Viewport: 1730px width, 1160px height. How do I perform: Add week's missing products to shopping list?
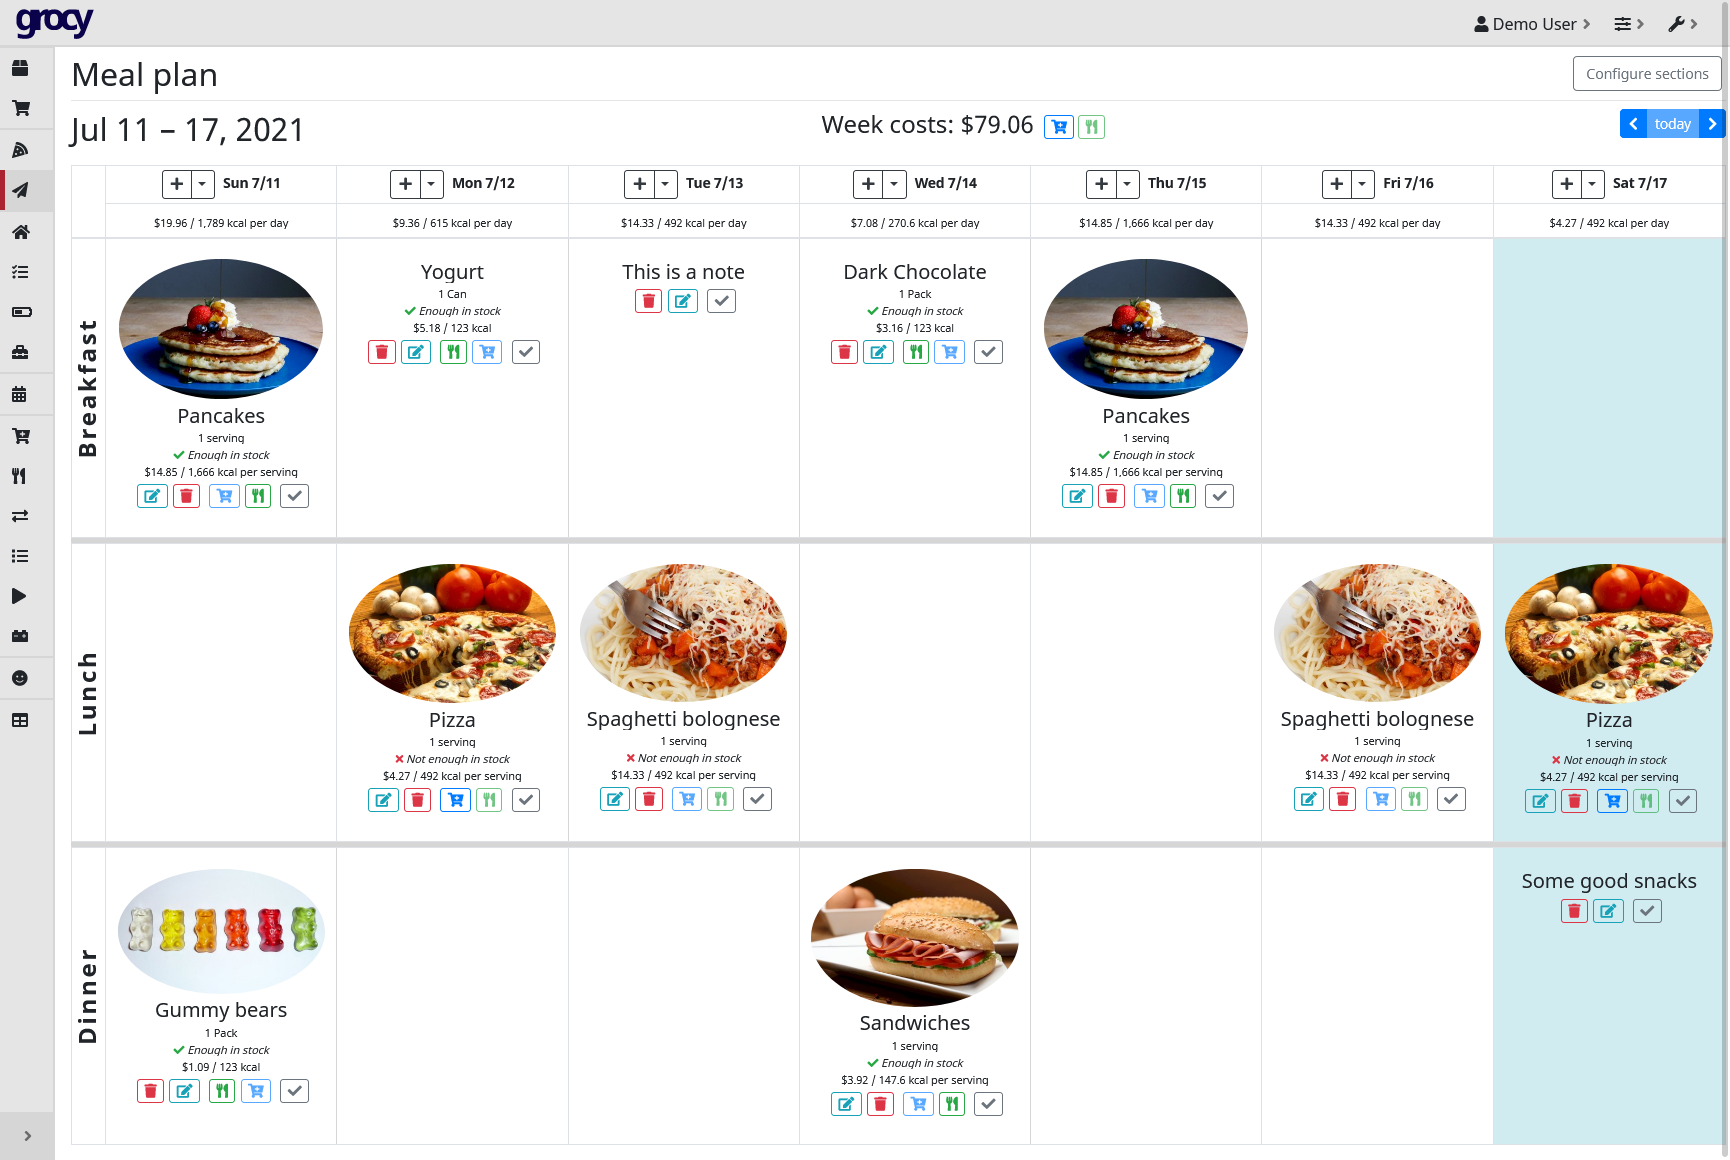tap(1058, 127)
